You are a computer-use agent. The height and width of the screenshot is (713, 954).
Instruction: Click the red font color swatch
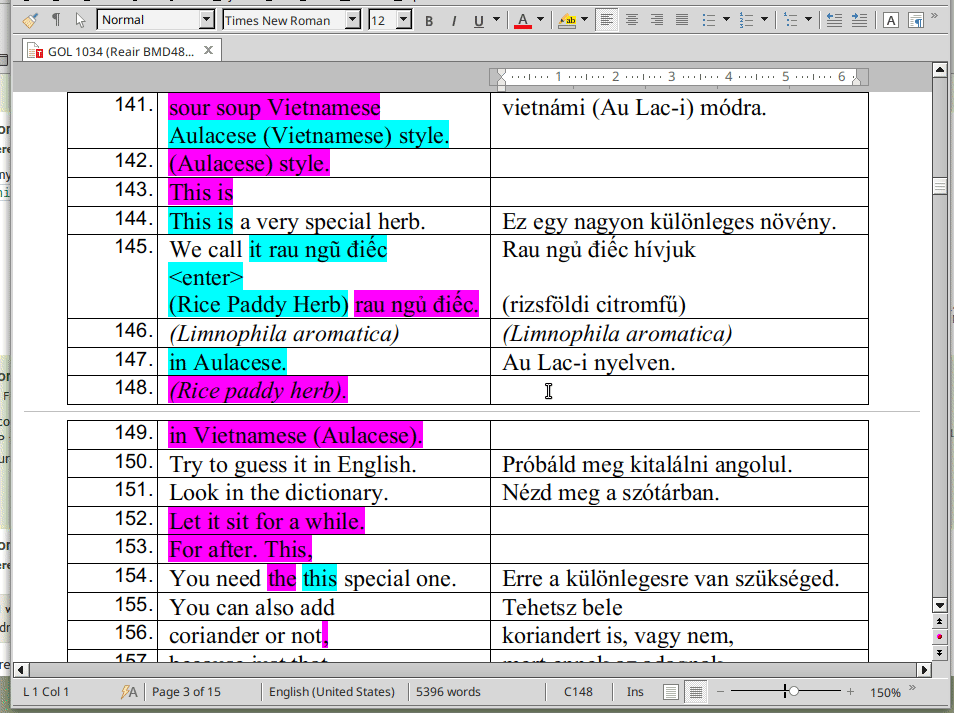click(523, 20)
